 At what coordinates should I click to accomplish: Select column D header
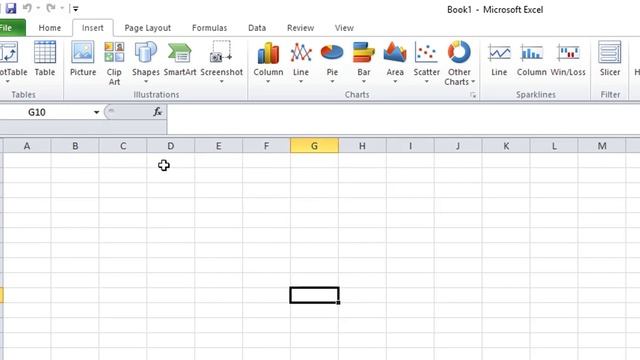(171, 146)
